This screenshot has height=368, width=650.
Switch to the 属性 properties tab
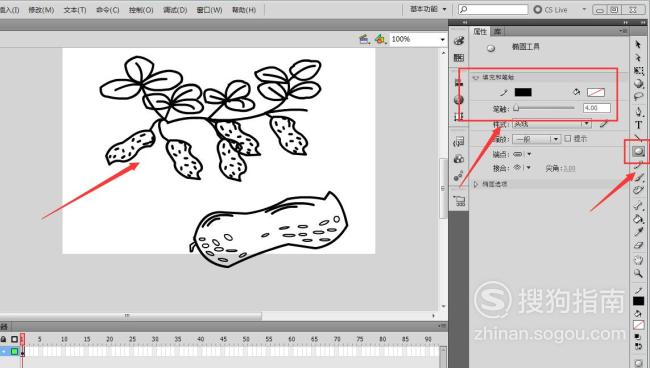480,31
